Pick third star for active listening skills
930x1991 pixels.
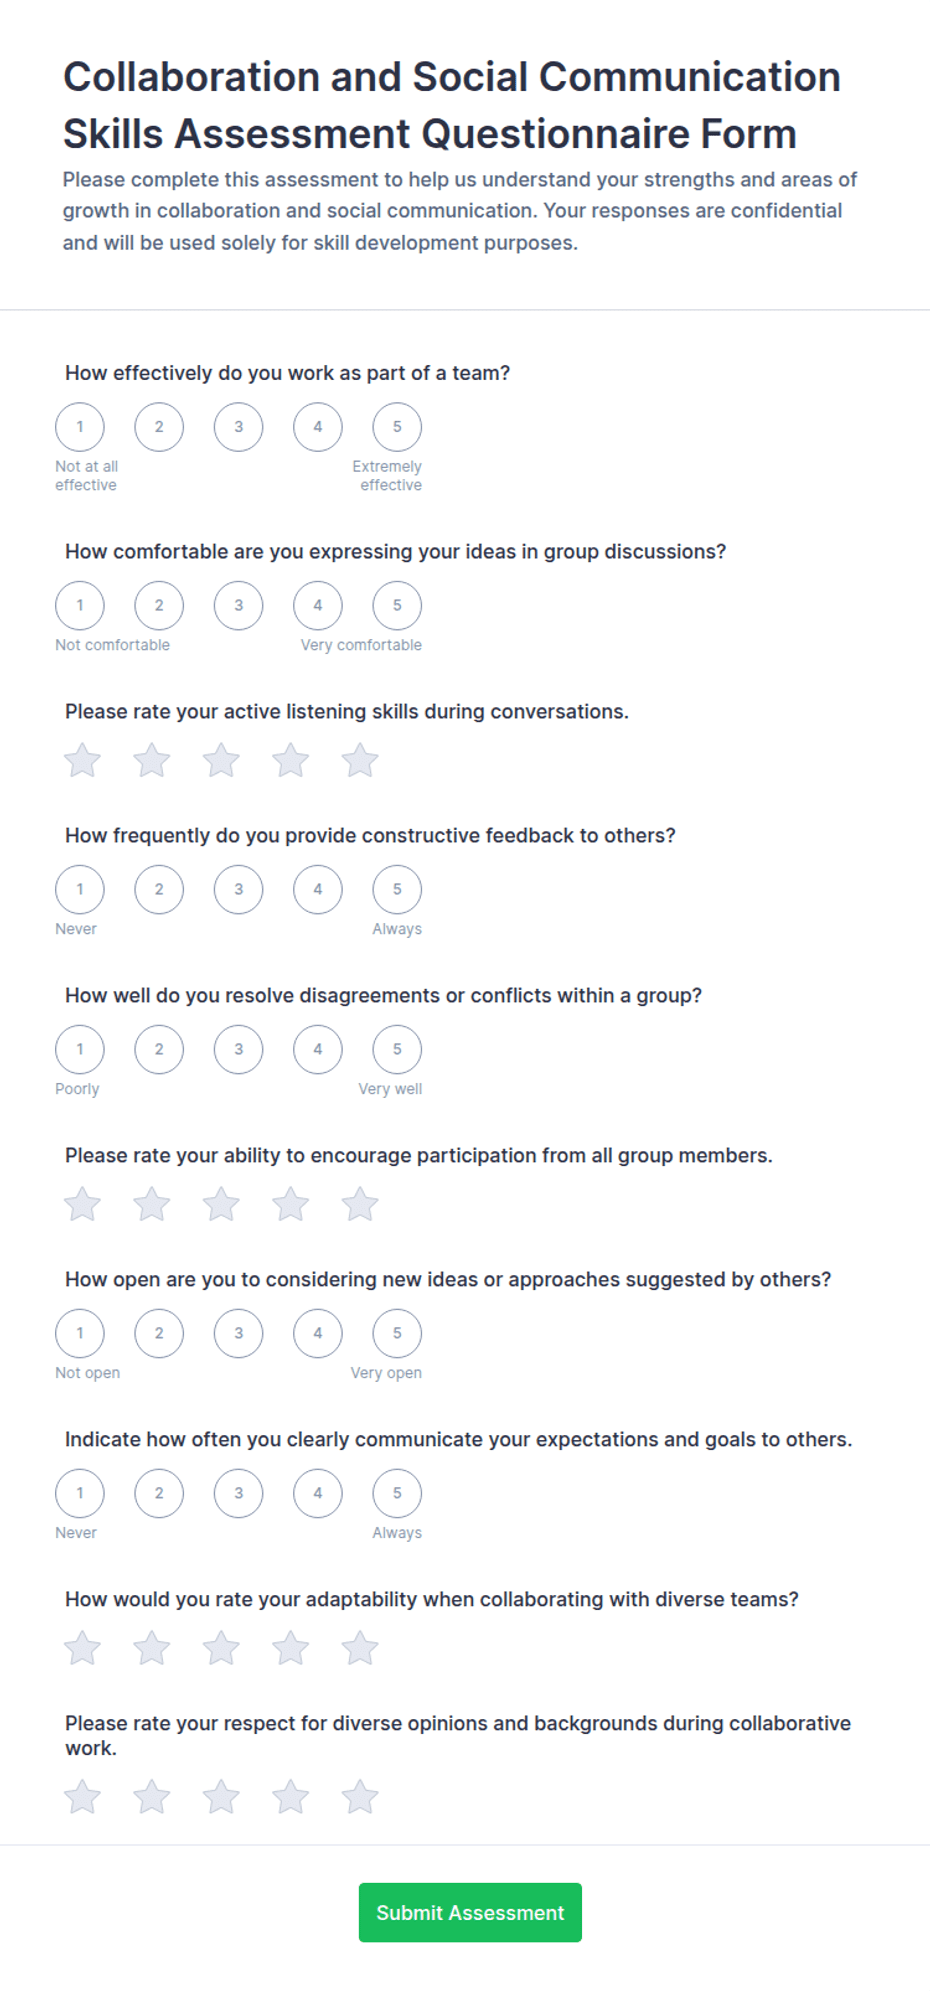[x=221, y=760]
